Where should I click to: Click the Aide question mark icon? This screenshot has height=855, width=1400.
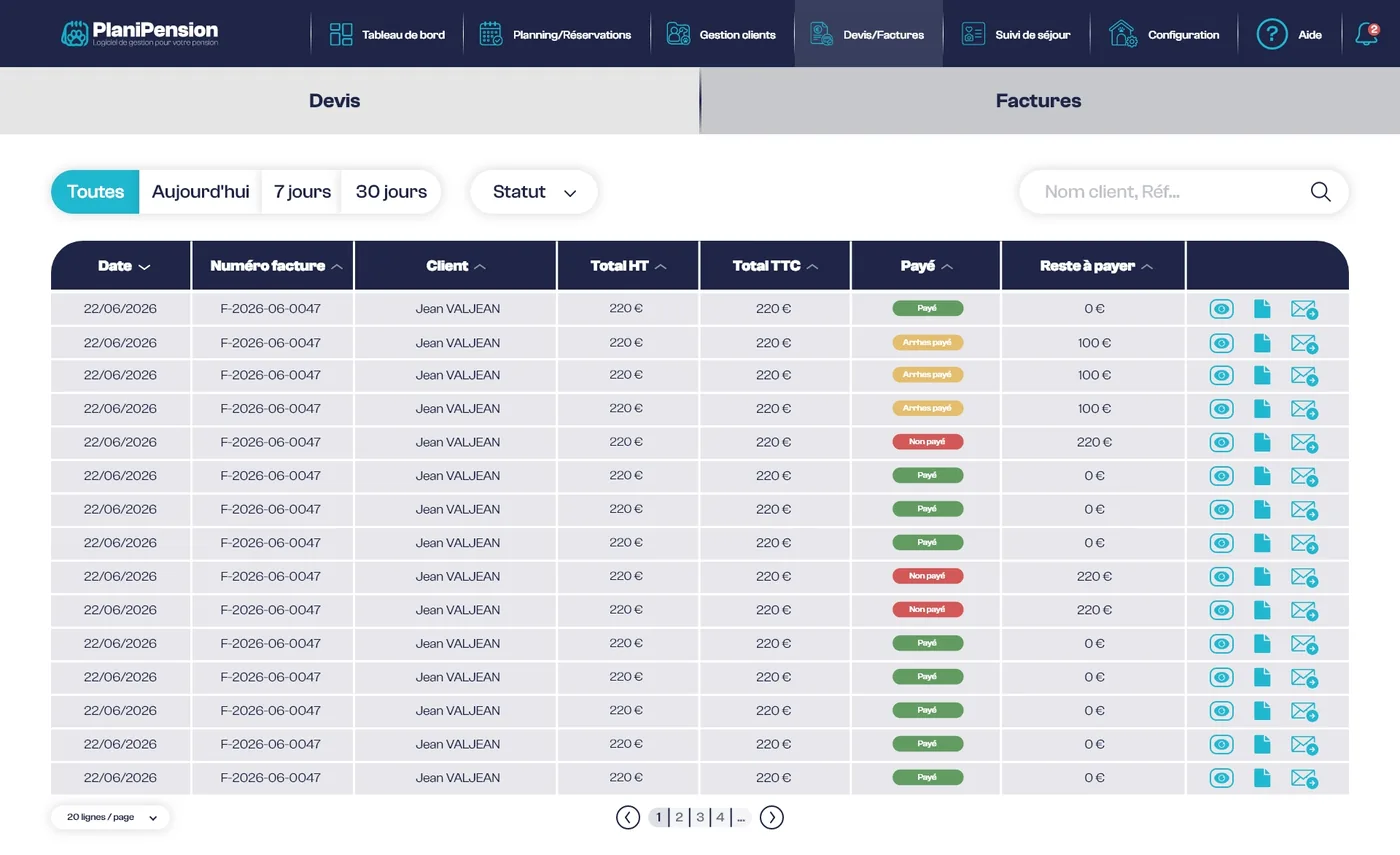pyautogui.click(x=1271, y=34)
